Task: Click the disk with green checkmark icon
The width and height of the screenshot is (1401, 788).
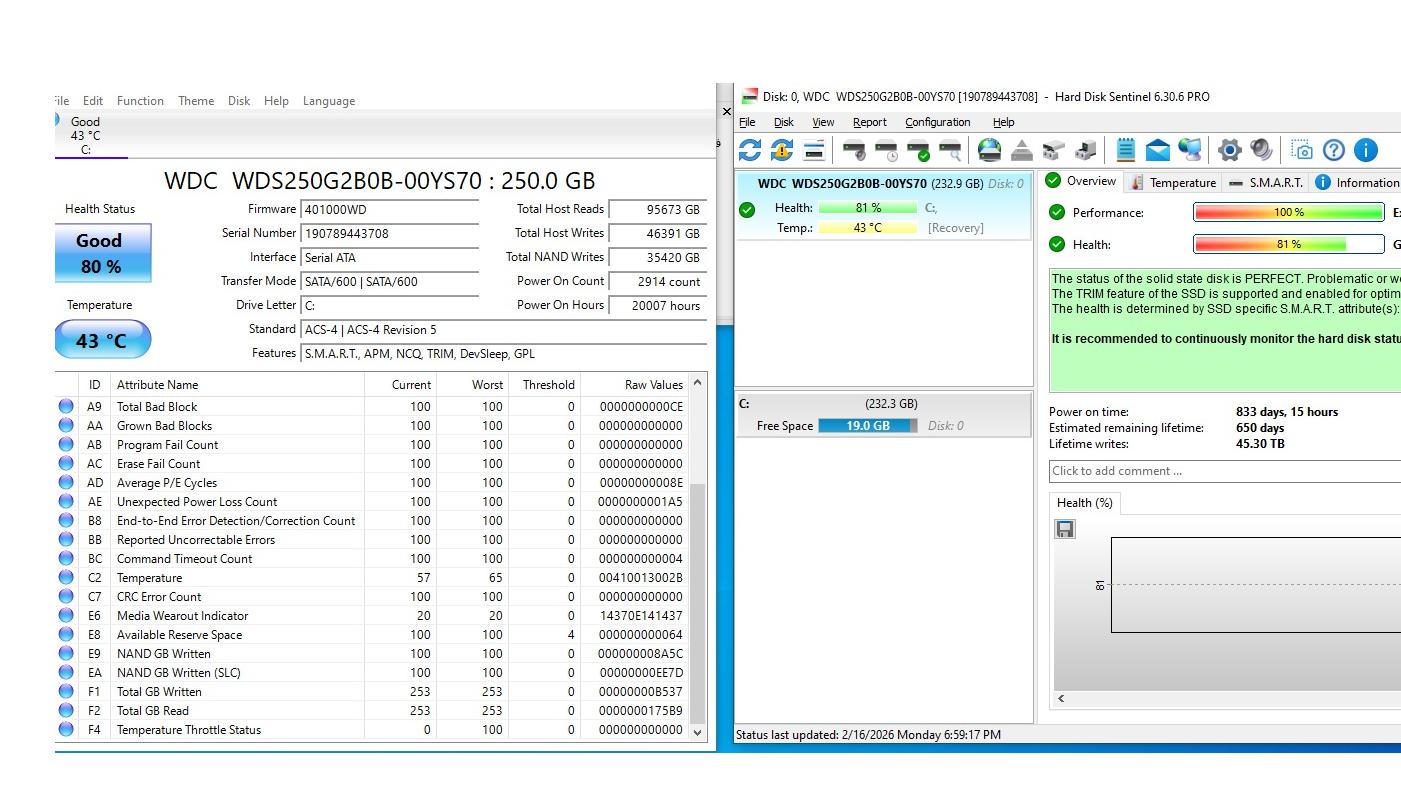Action: coord(917,151)
